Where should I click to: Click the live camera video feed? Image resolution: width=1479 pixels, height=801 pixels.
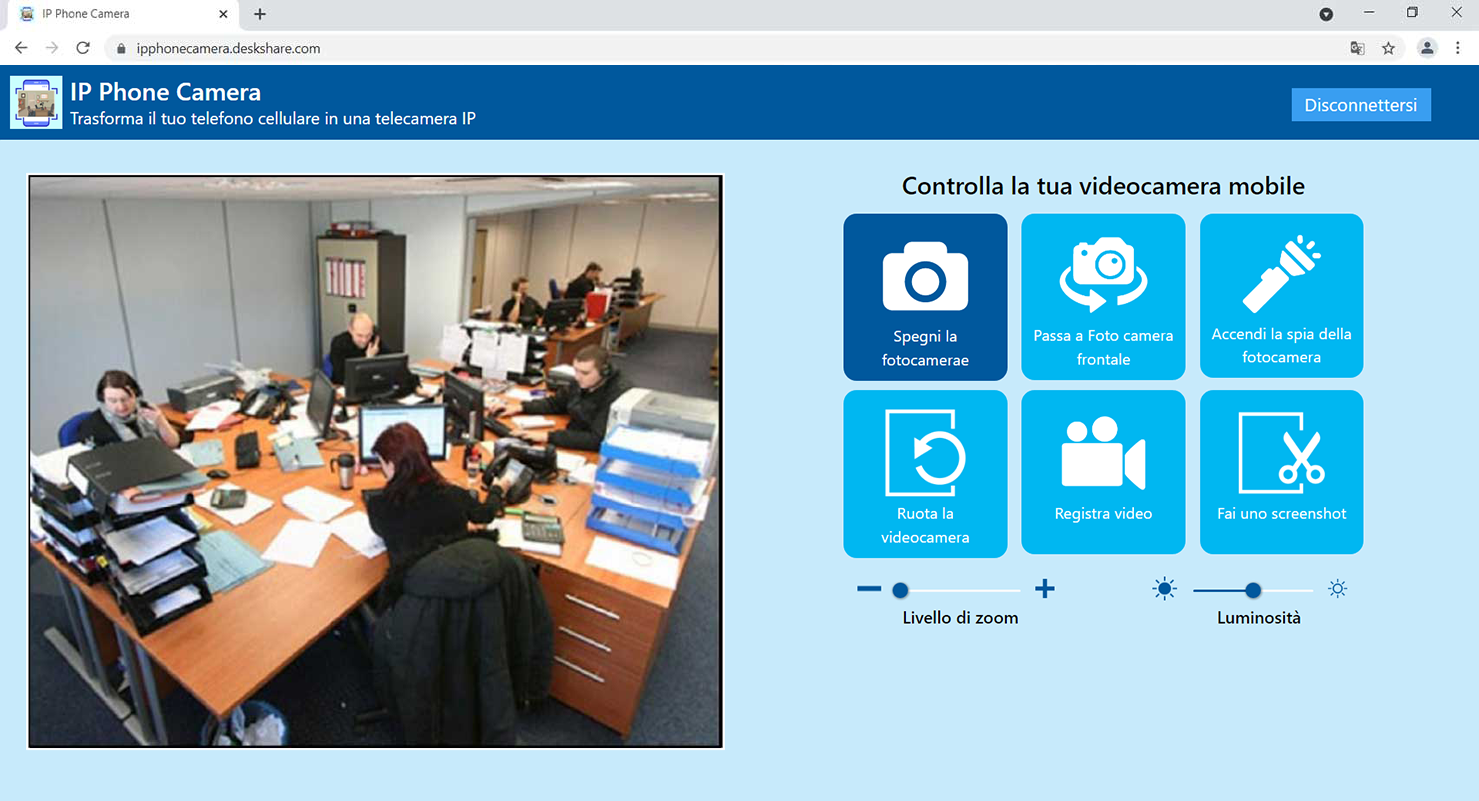point(375,462)
